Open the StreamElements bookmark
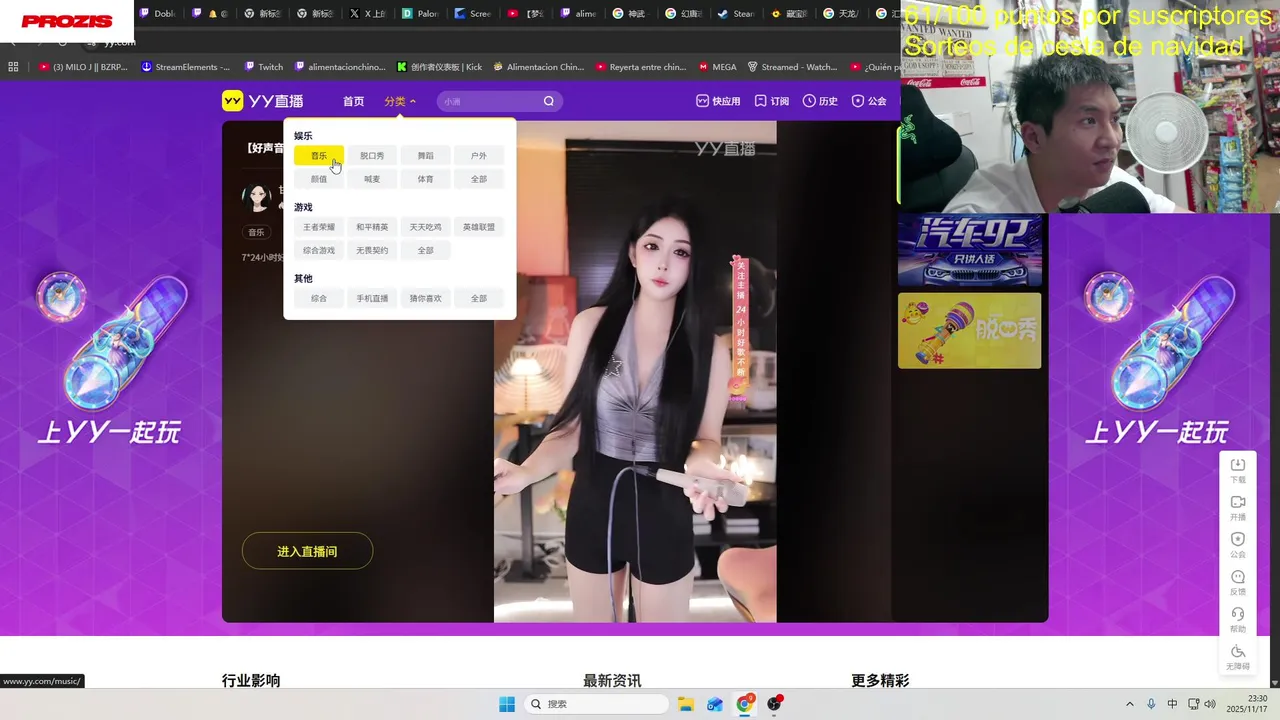This screenshot has width=1280, height=720. coord(186,67)
